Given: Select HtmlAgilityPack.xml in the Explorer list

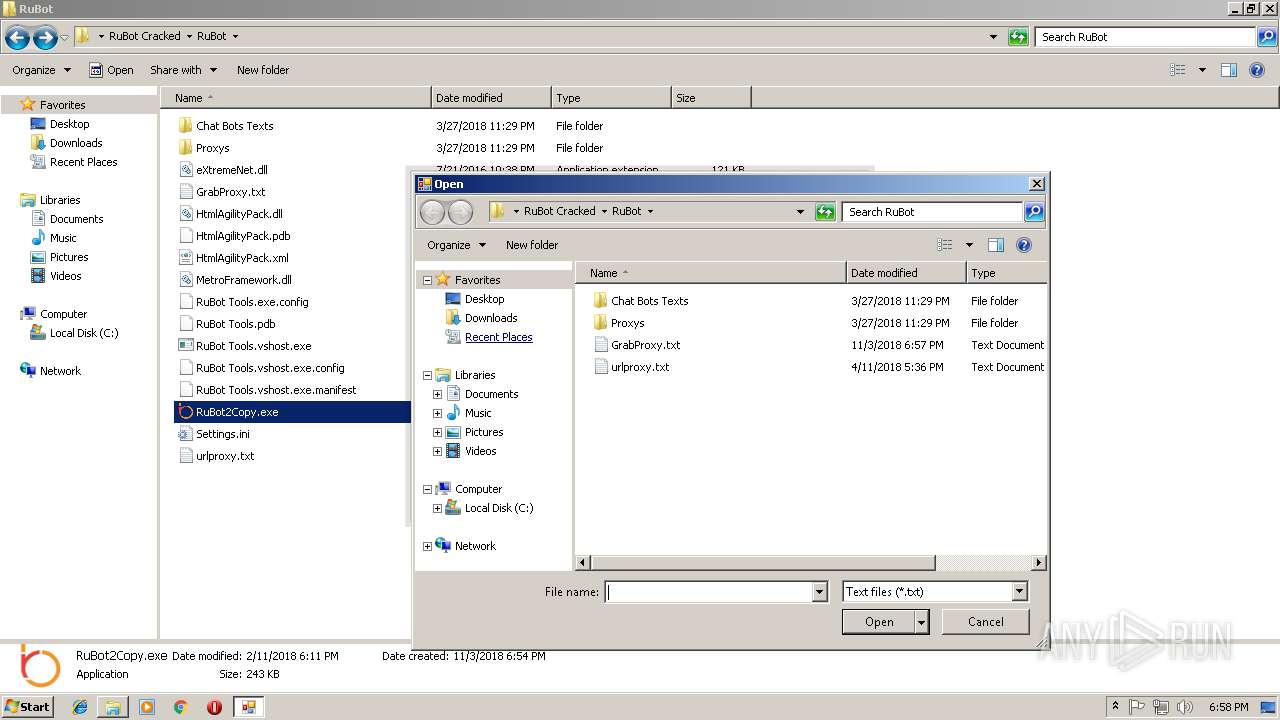Looking at the screenshot, I should click(x=242, y=258).
